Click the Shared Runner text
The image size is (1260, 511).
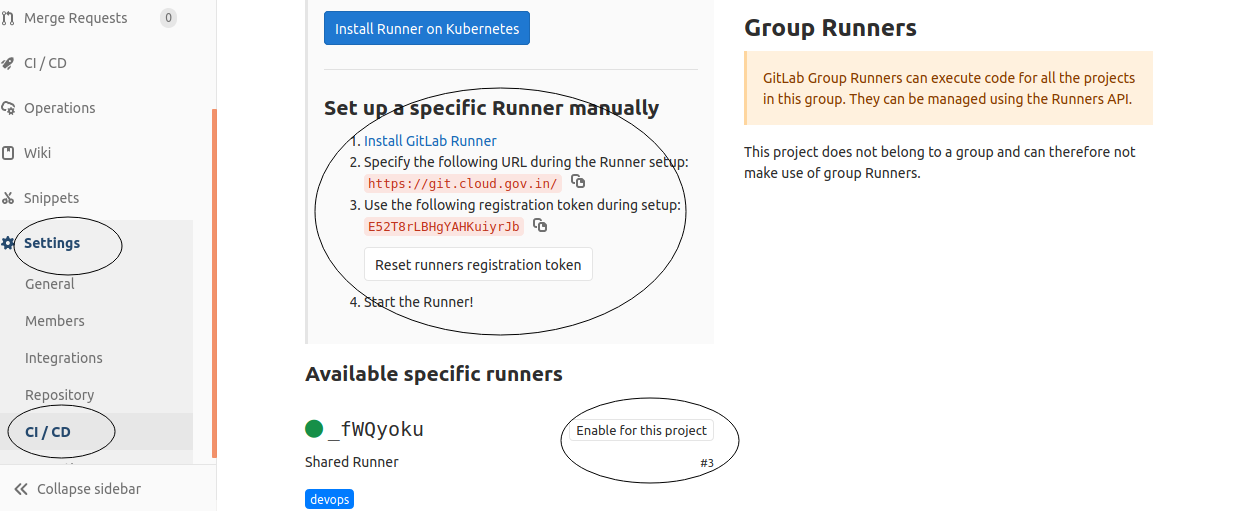[352, 462]
